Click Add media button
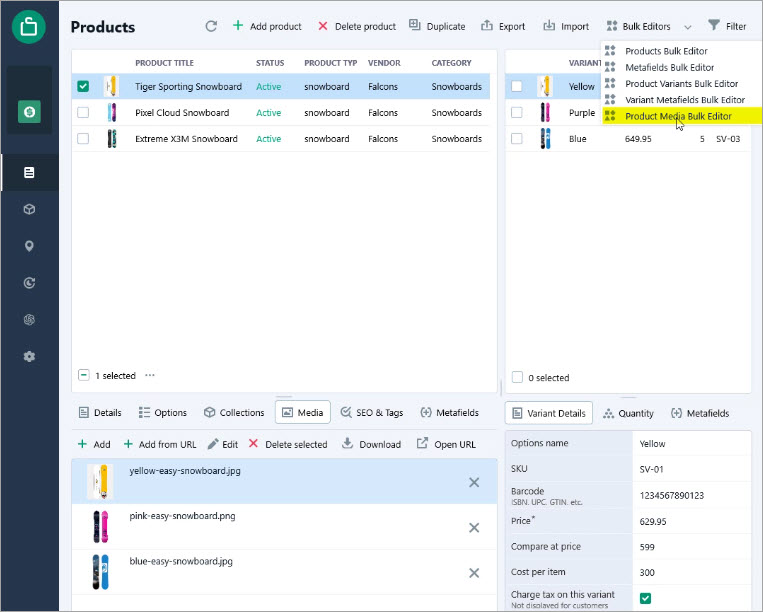This screenshot has width=763, height=612. pyautogui.click(x=94, y=444)
